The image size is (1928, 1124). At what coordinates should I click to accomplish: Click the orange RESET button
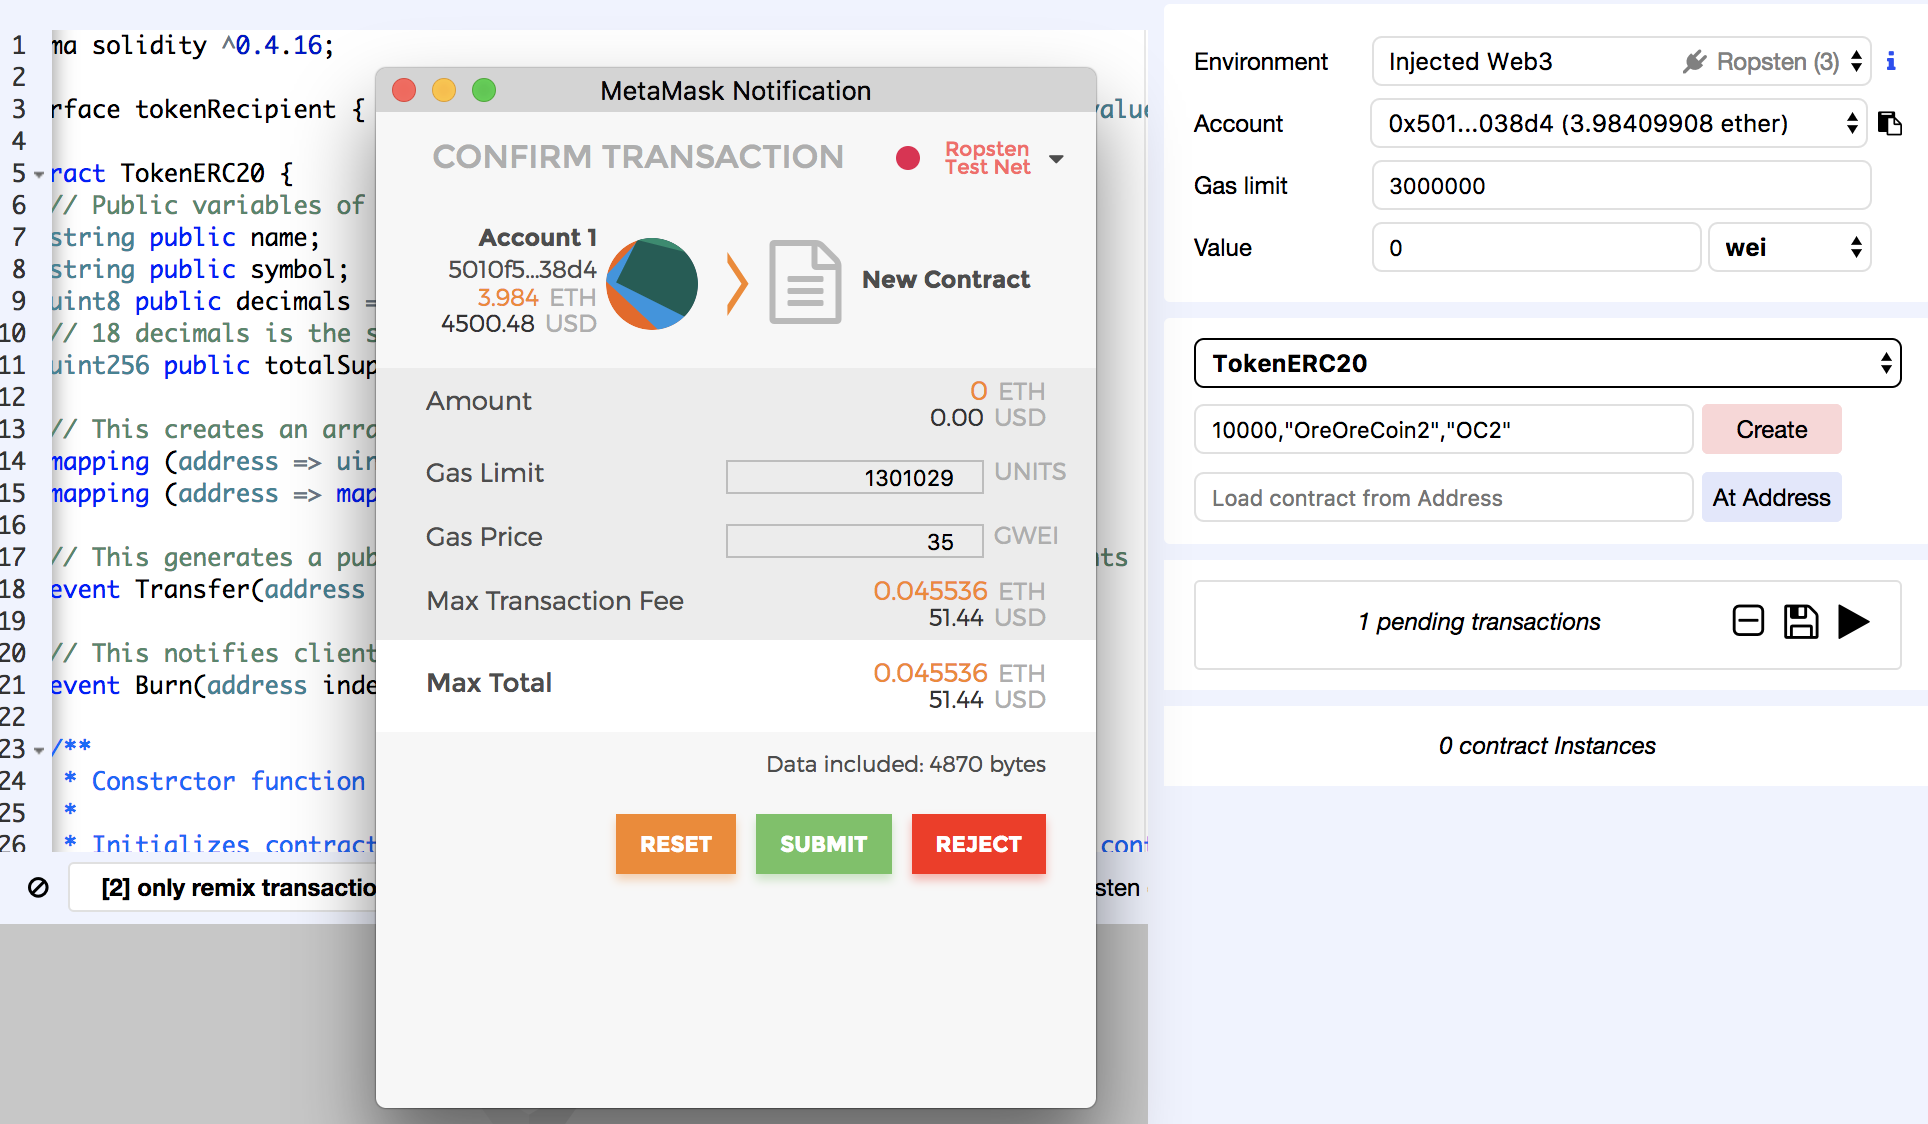tap(676, 844)
